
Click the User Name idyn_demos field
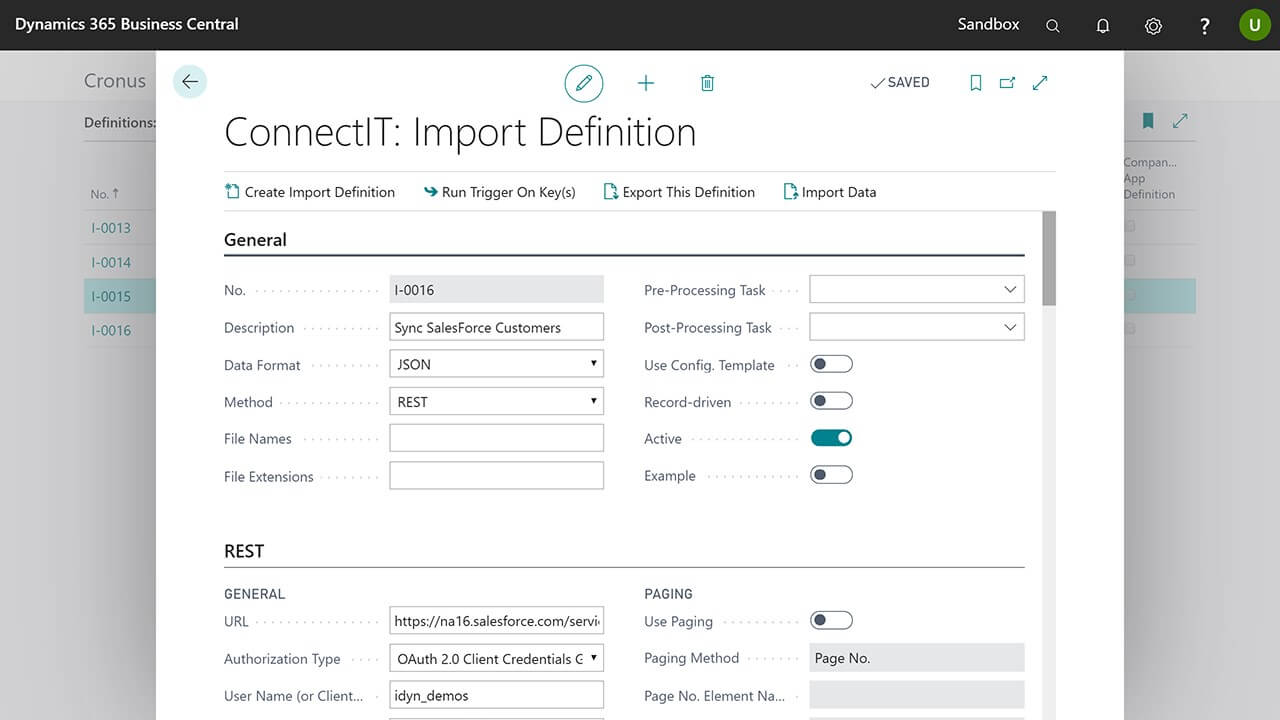[x=496, y=695]
